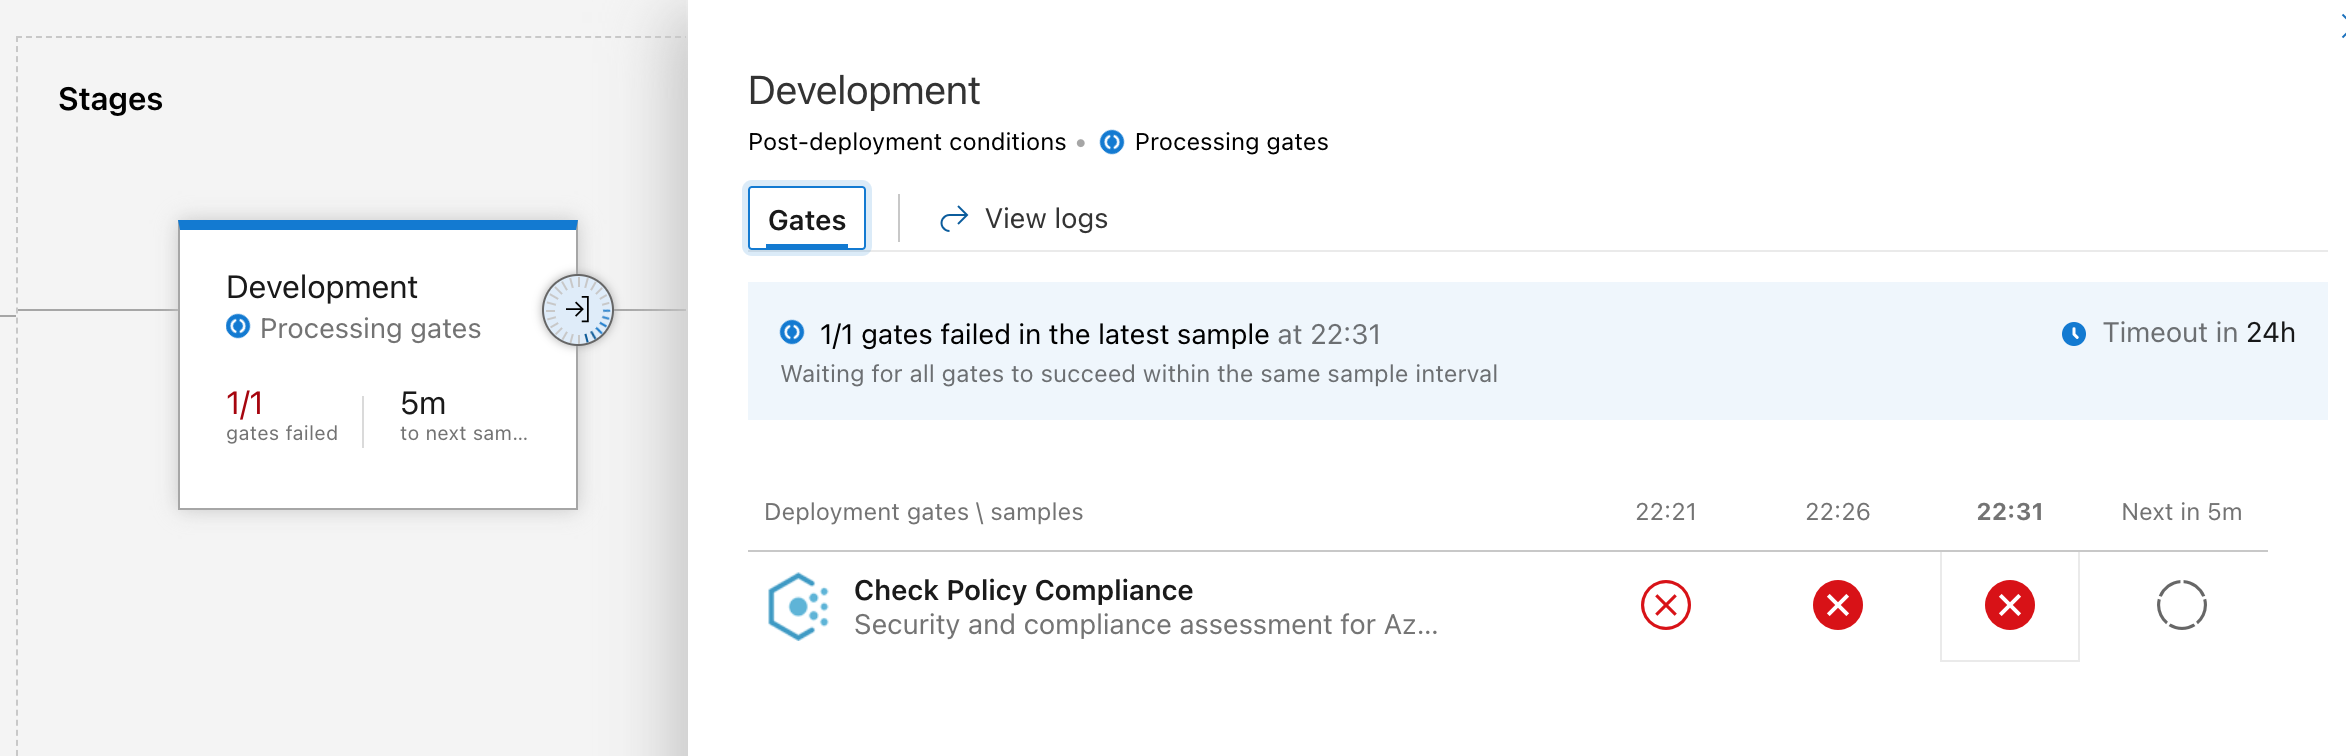
Task: Click the pending next sample circle icon
Action: (2181, 605)
